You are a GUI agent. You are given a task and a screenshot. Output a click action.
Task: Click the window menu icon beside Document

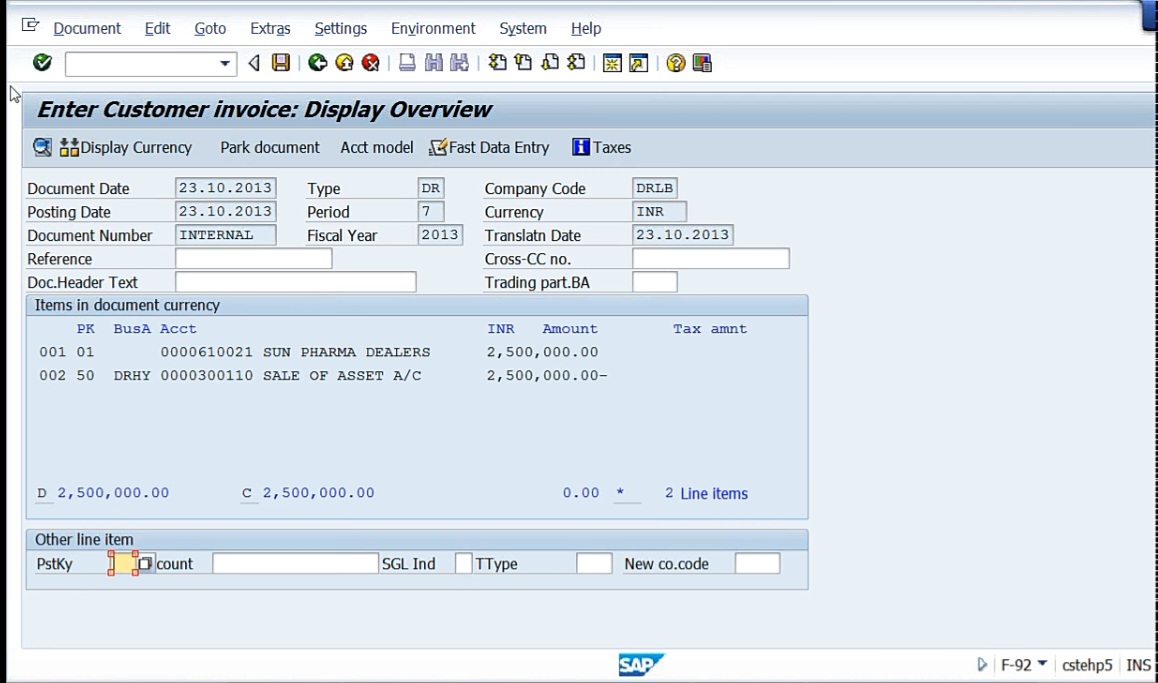30,26
